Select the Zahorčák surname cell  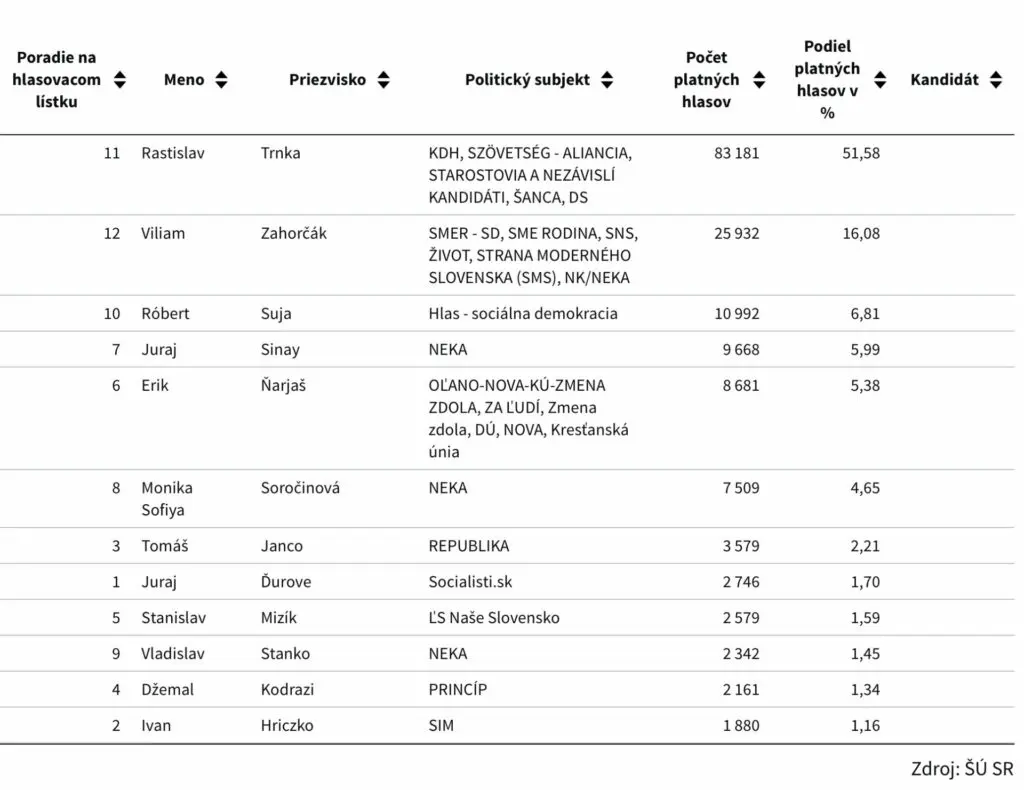coord(293,233)
